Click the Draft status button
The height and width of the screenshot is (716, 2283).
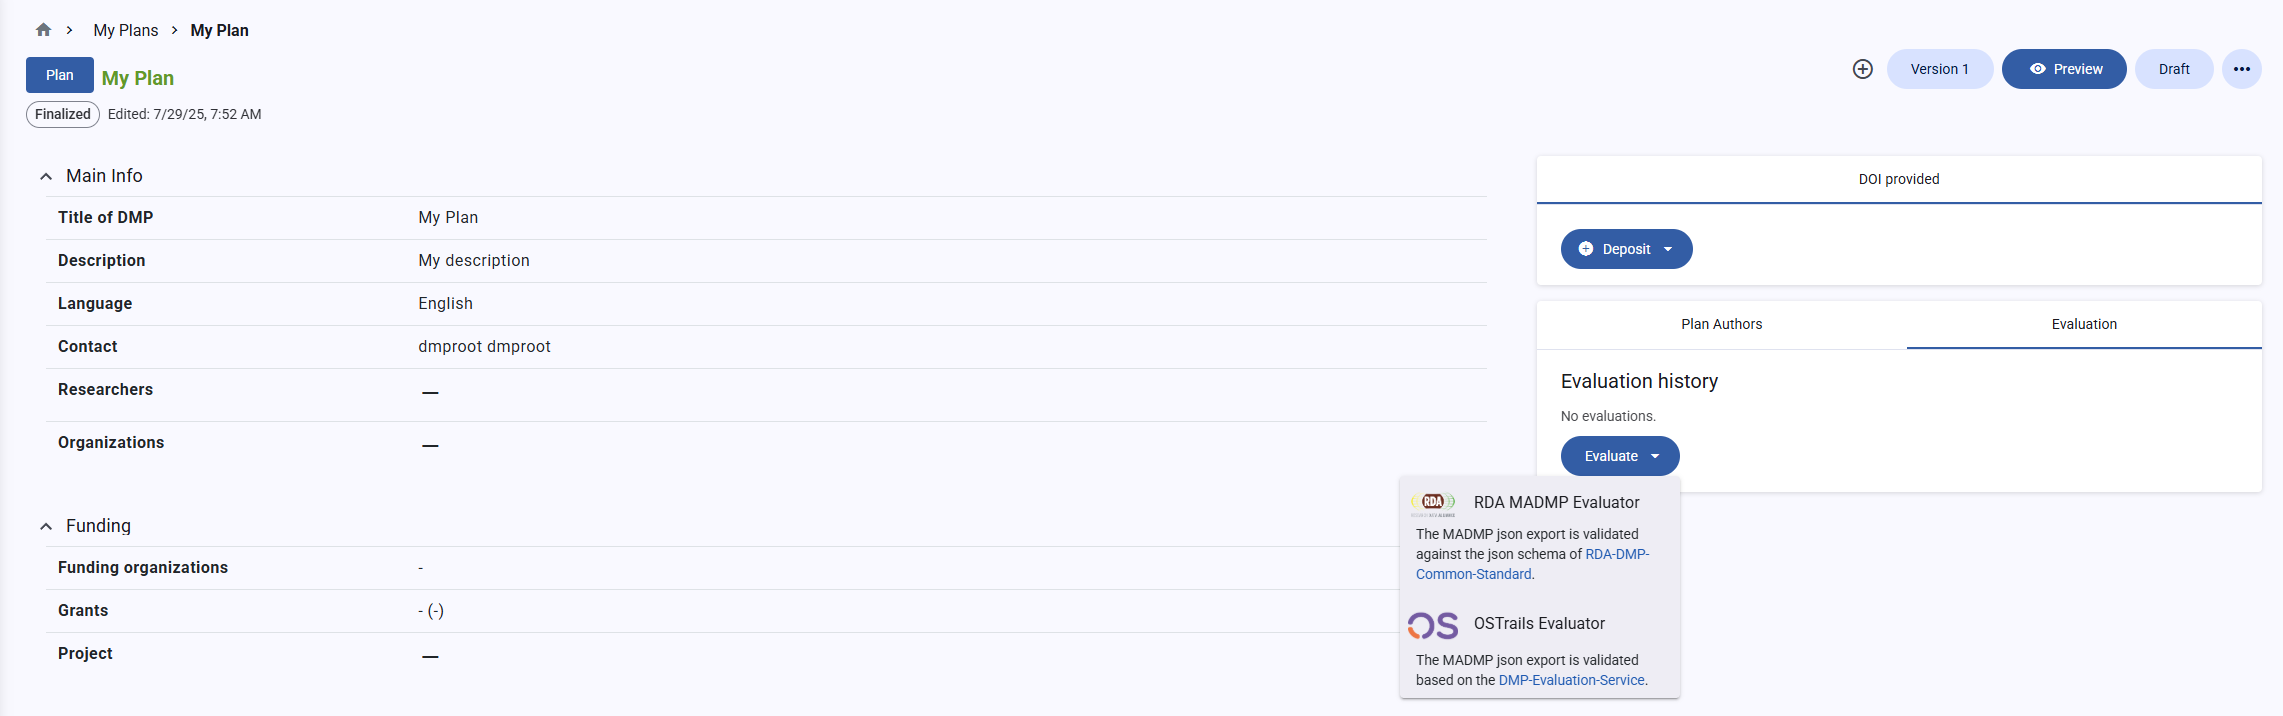tap(2173, 69)
